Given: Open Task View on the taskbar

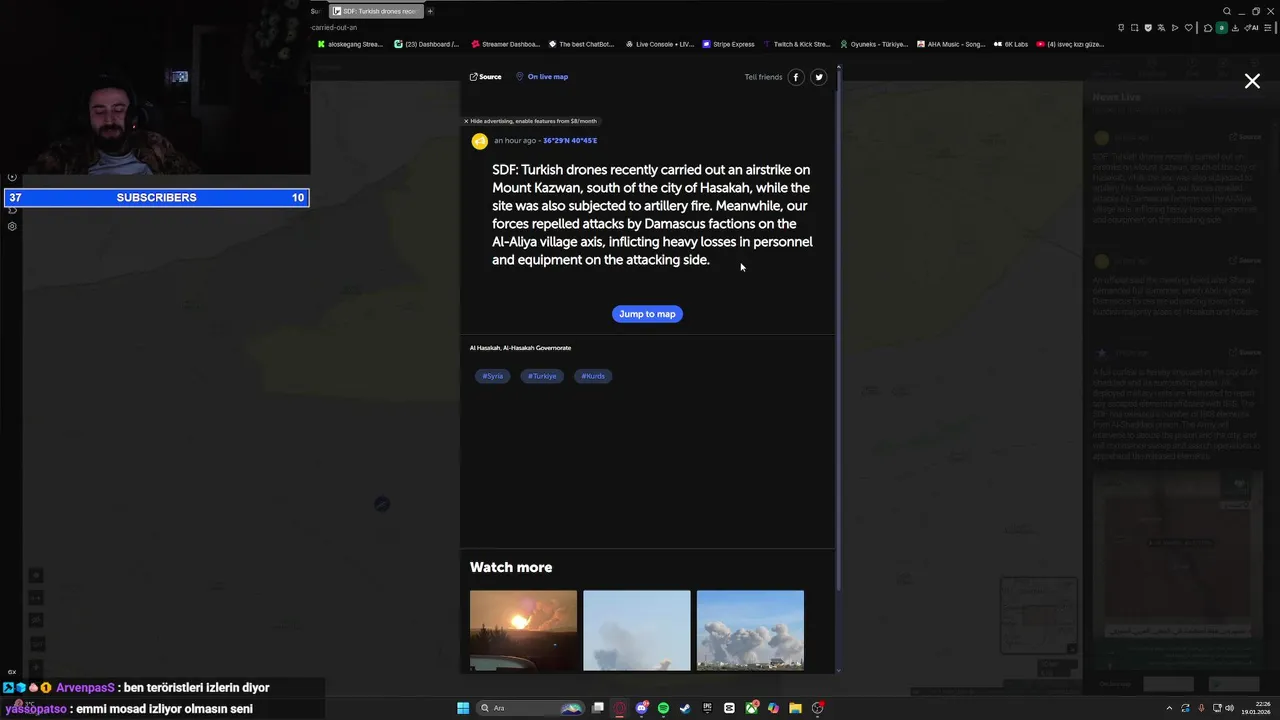Looking at the screenshot, I should coord(598,708).
